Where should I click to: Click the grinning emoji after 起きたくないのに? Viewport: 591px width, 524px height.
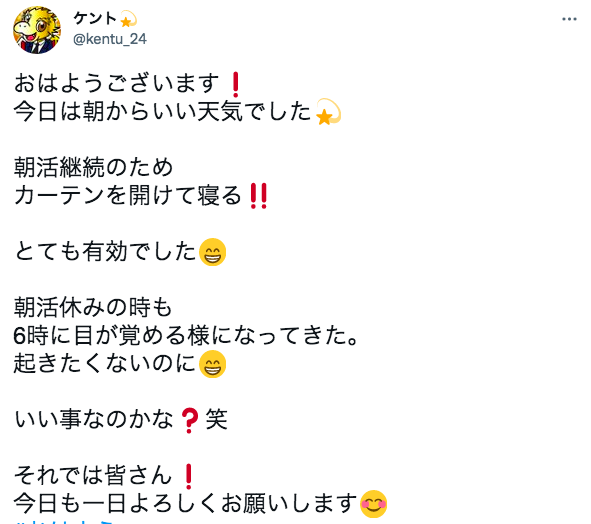coord(213,364)
